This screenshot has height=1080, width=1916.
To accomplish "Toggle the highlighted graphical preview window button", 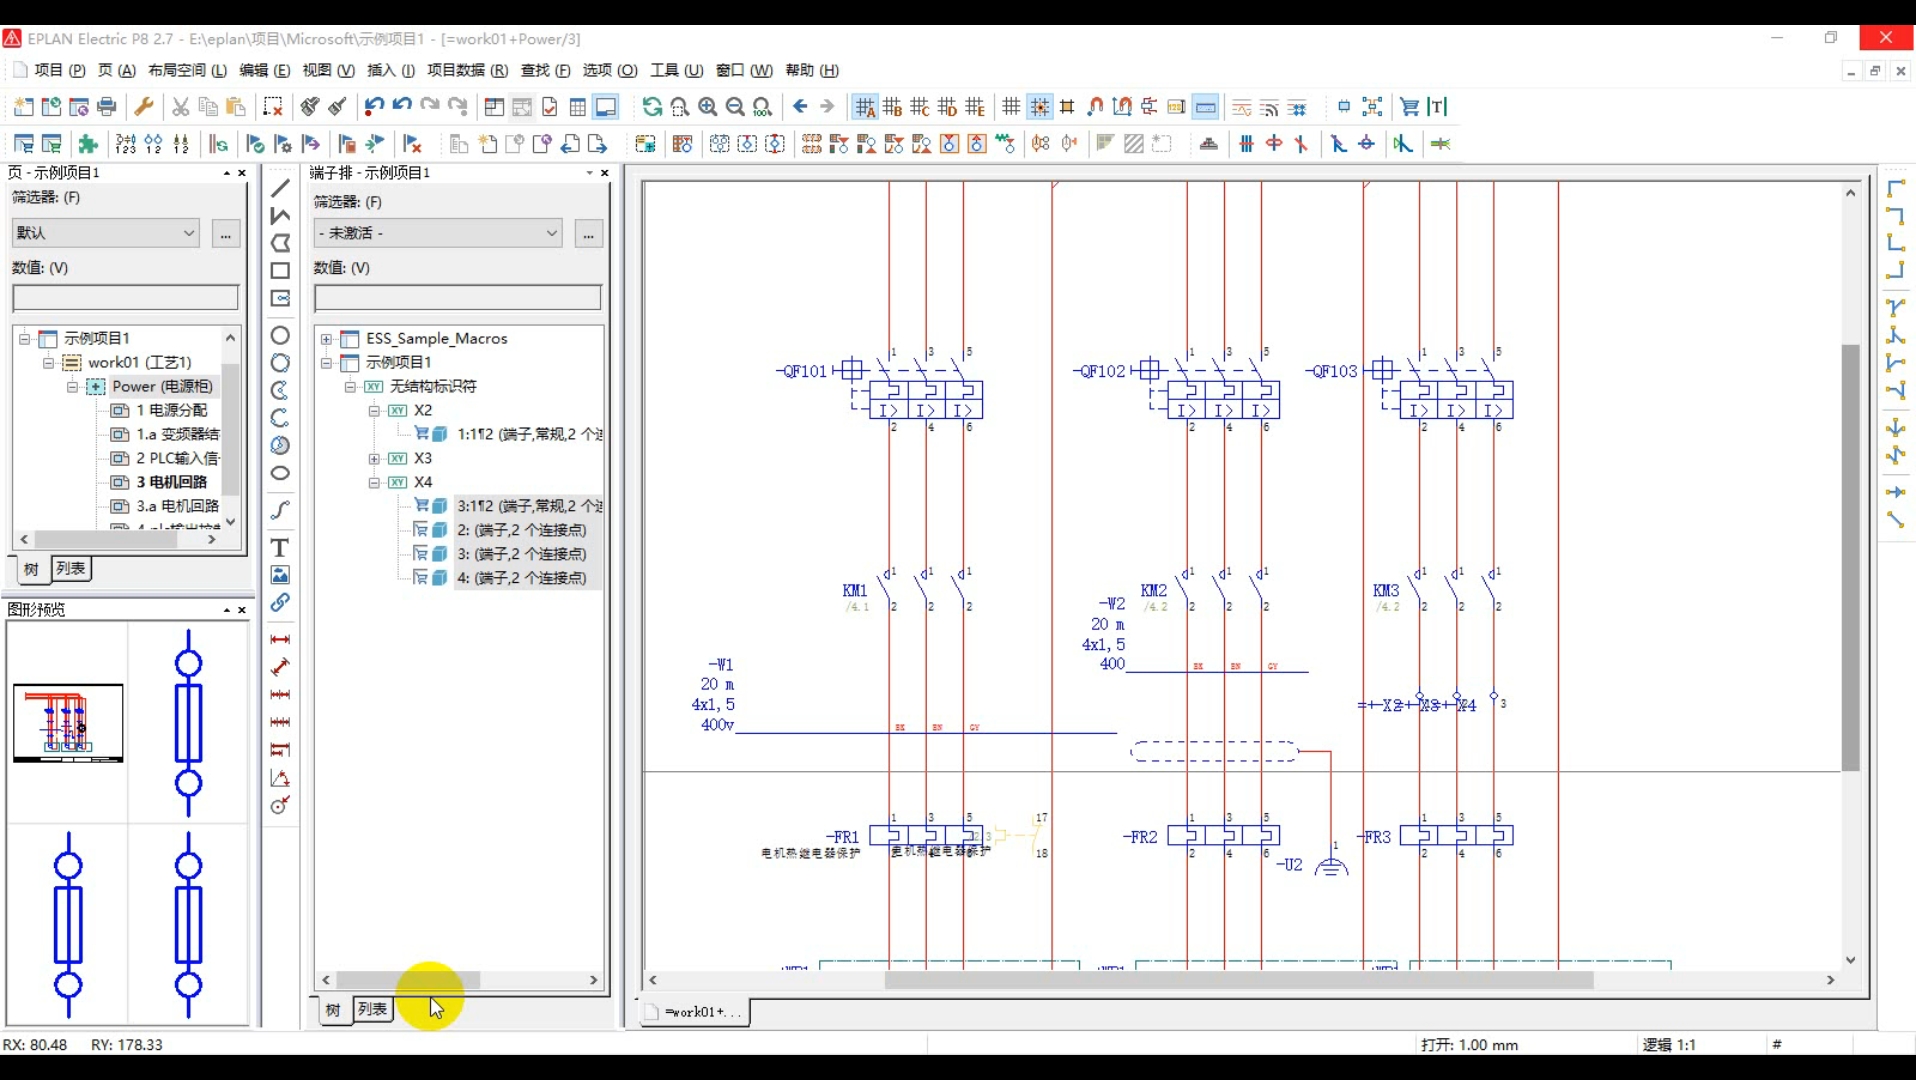I will point(606,107).
